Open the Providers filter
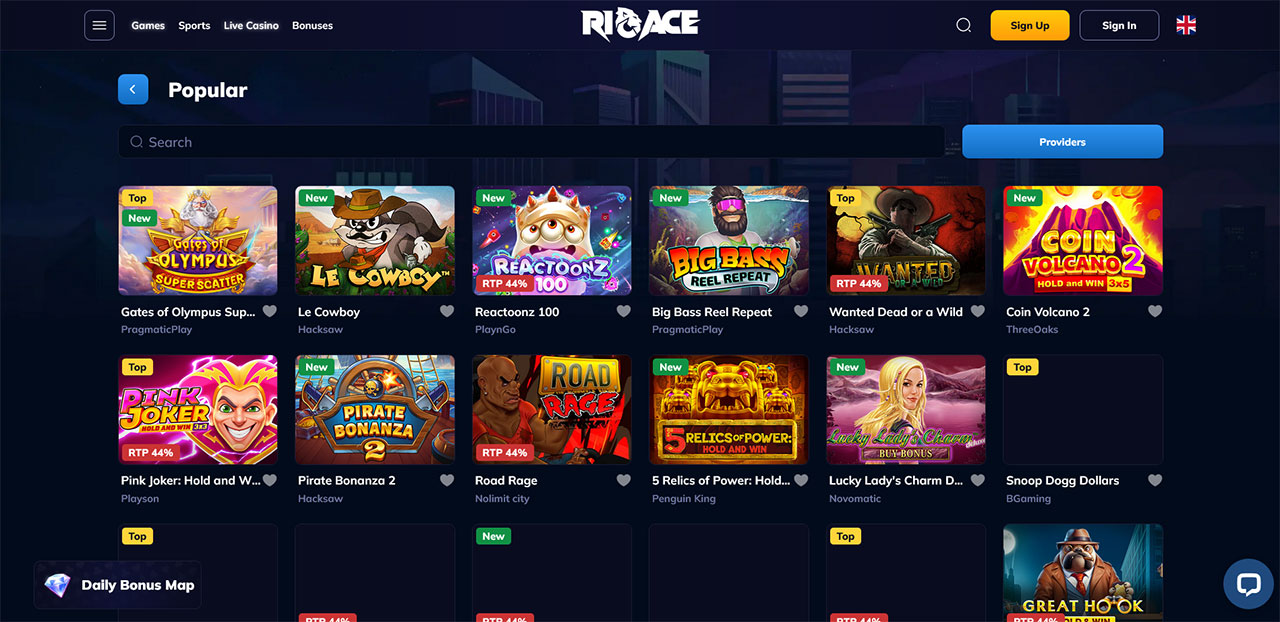 pos(1062,142)
